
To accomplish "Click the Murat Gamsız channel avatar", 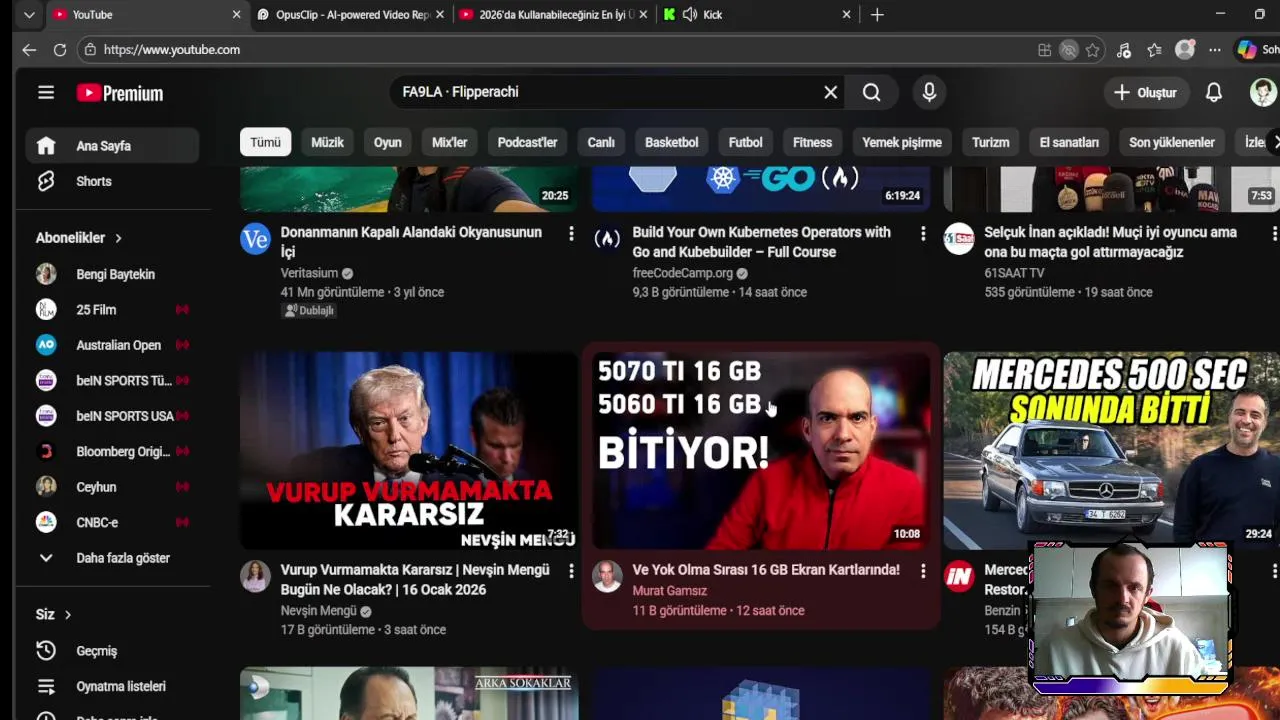I will coord(607,576).
